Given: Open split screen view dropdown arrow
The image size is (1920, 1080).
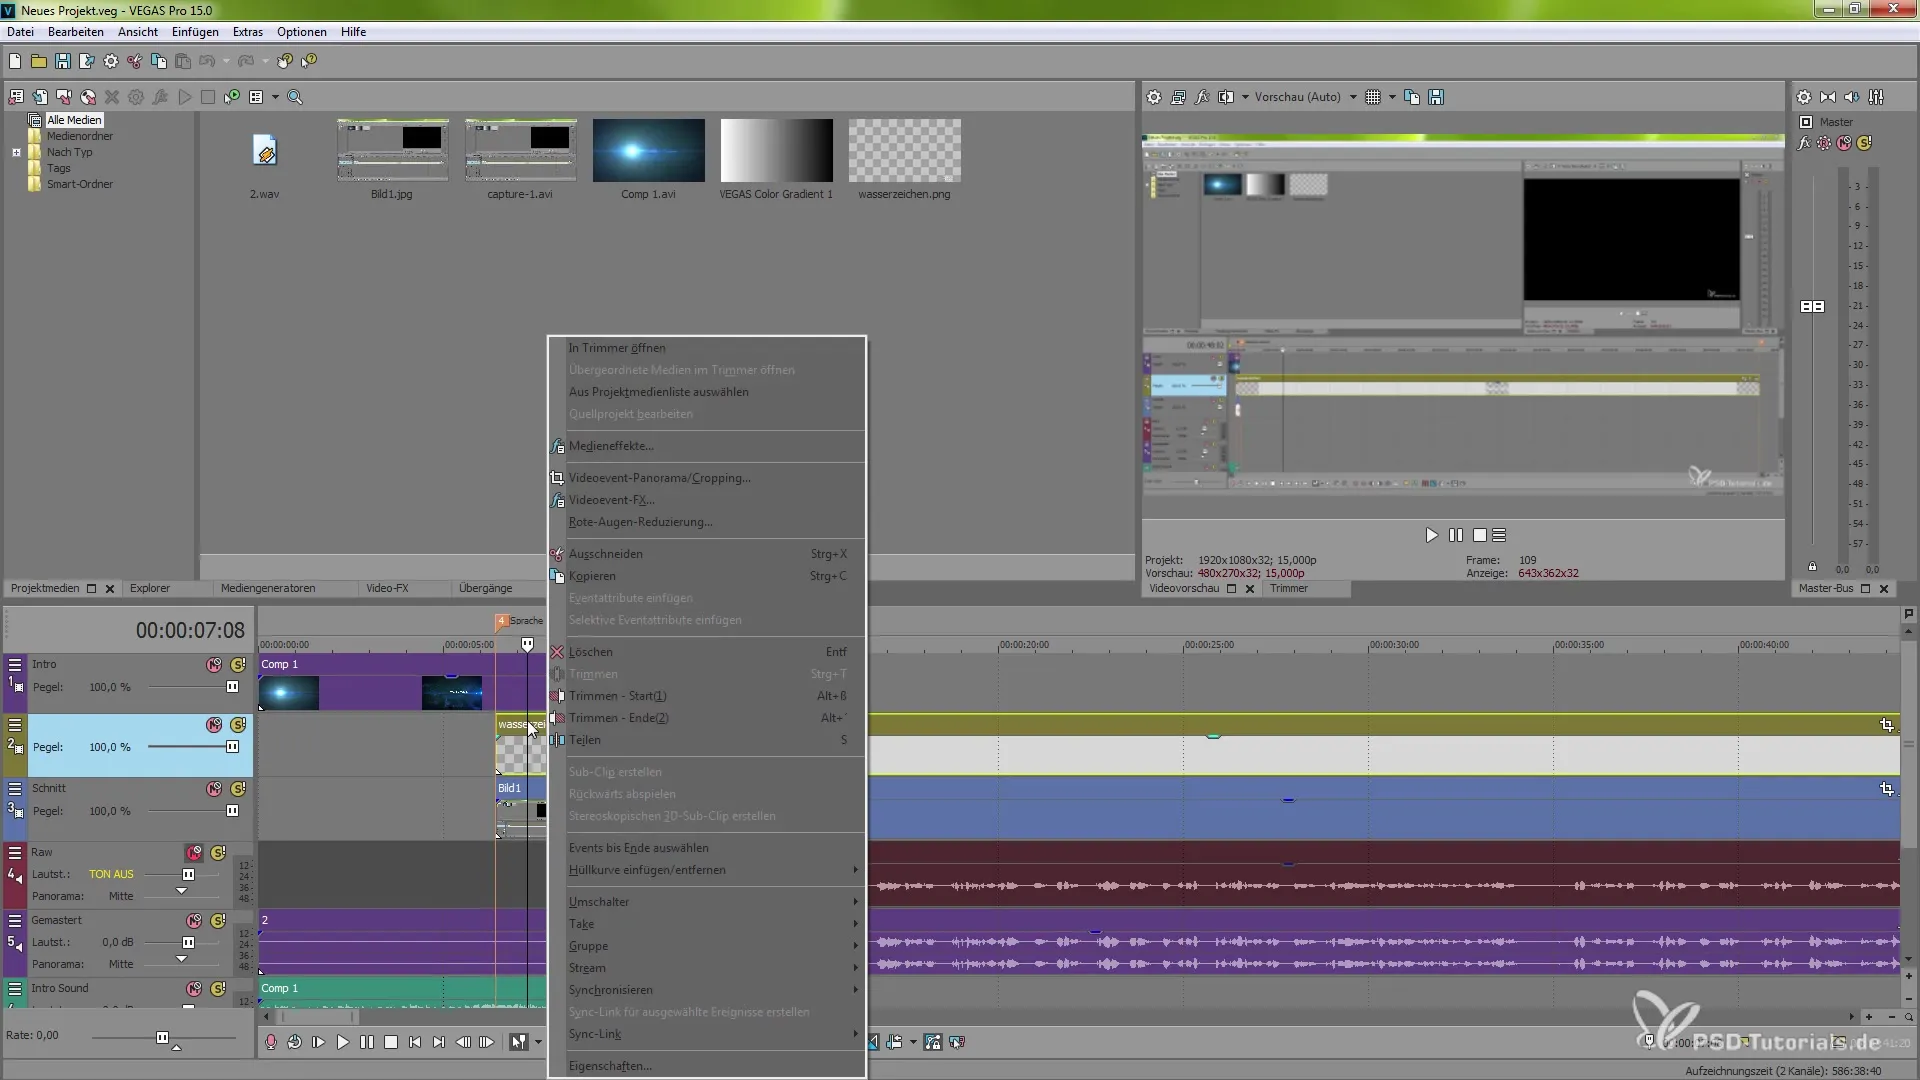Looking at the screenshot, I should point(1245,97).
